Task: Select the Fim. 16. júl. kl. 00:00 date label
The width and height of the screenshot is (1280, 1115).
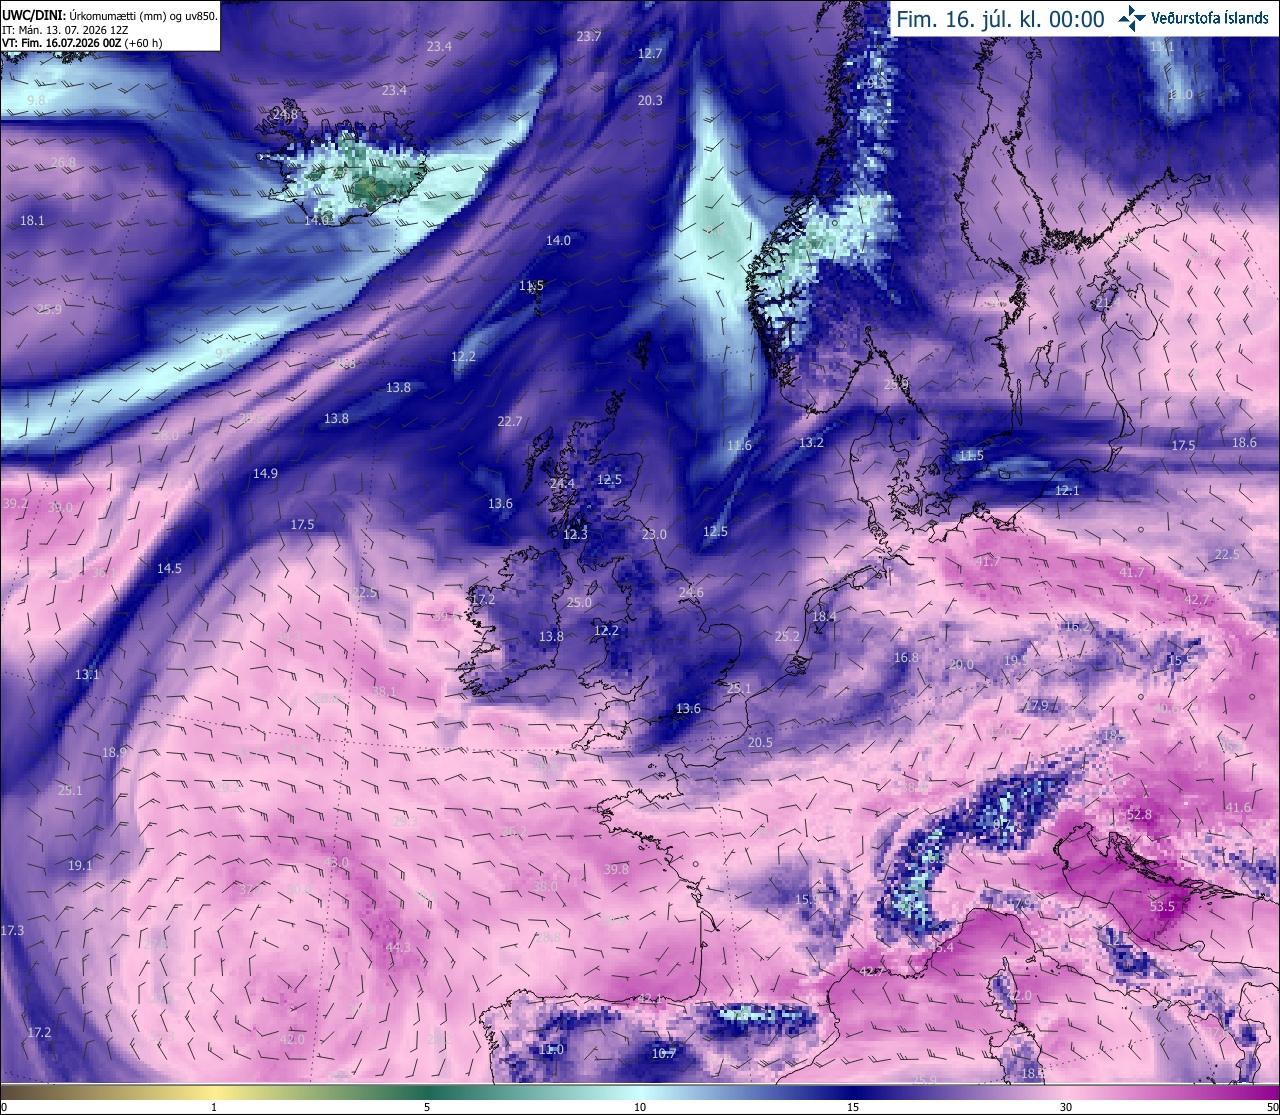Action: pos(1000,19)
